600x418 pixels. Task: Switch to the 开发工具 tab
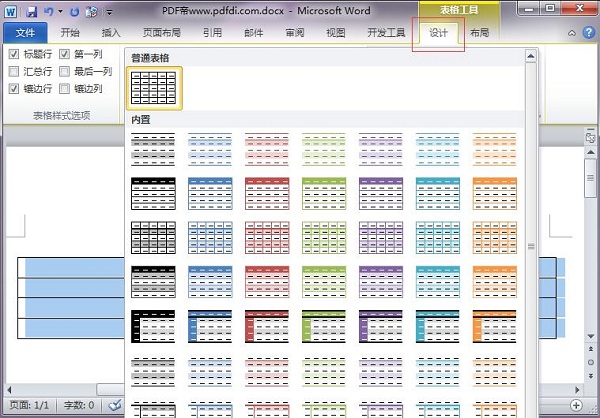[386, 33]
